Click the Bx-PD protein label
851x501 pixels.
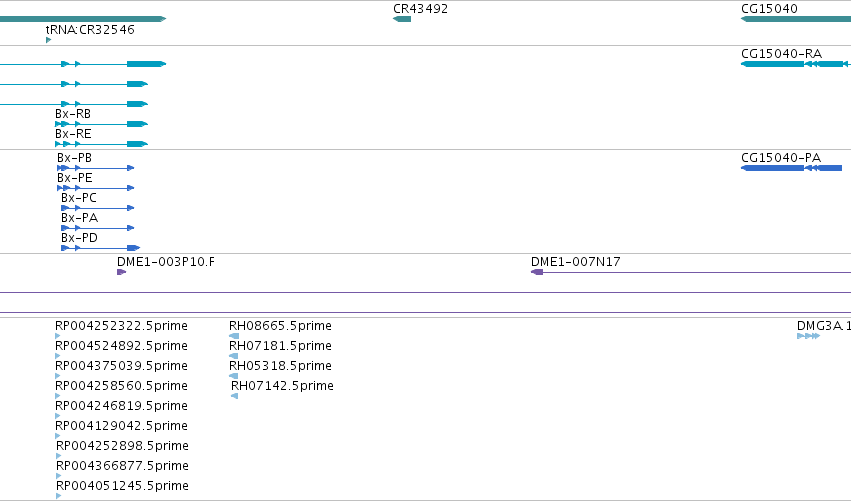tap(79, 238)
